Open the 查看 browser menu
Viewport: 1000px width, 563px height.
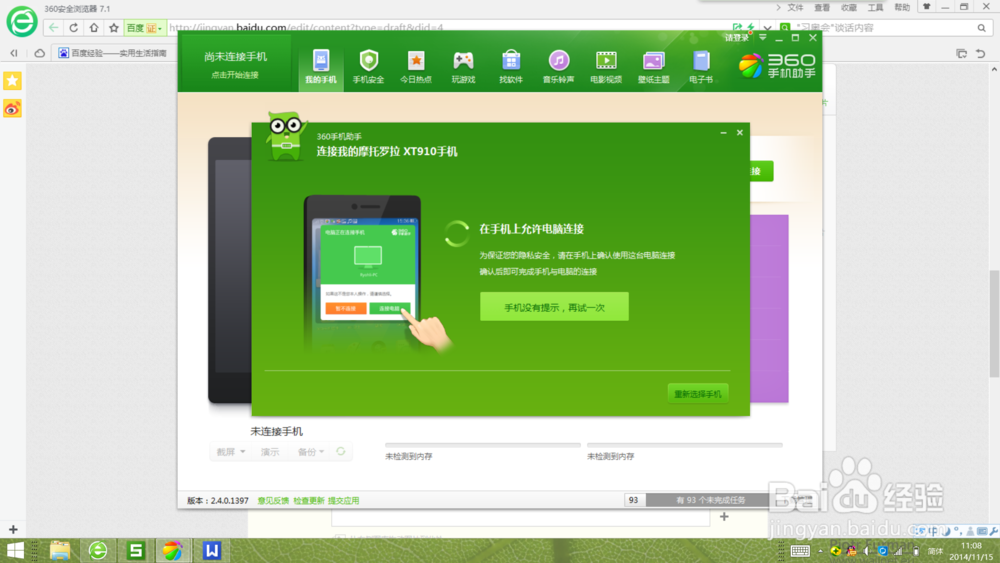click(822, 8)
